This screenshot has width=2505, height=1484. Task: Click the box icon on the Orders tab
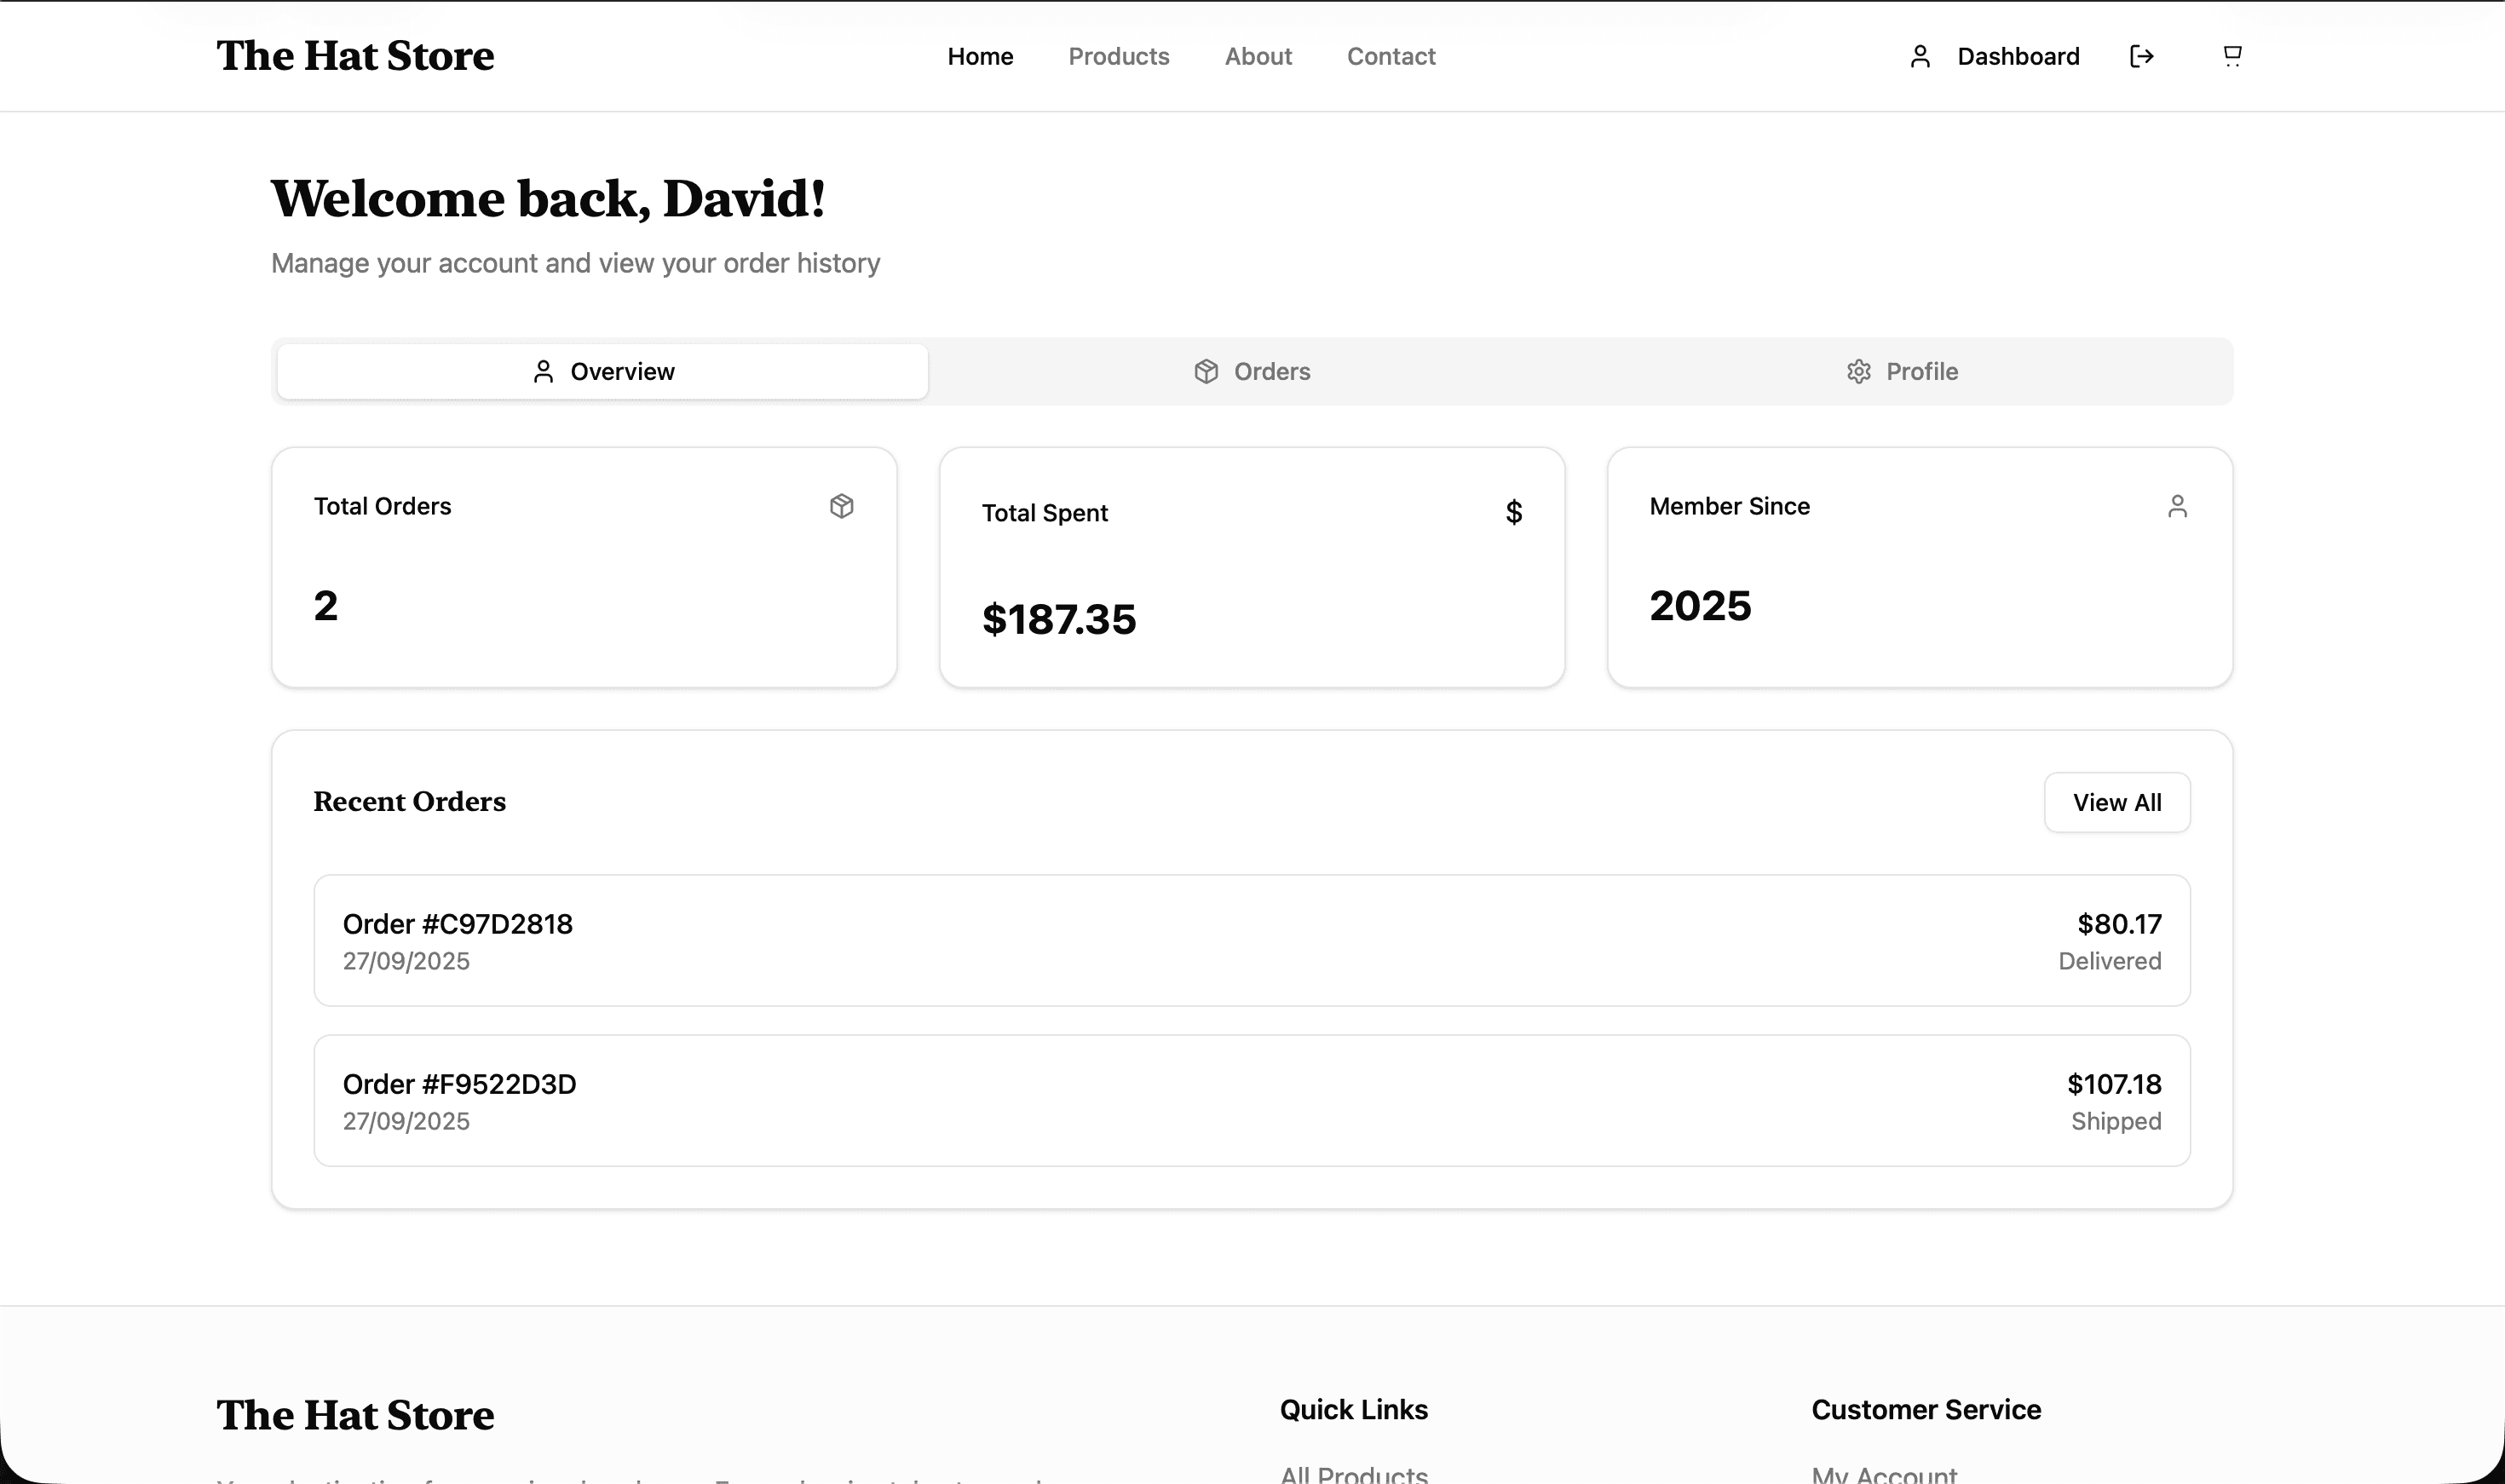click(1206, 372)
